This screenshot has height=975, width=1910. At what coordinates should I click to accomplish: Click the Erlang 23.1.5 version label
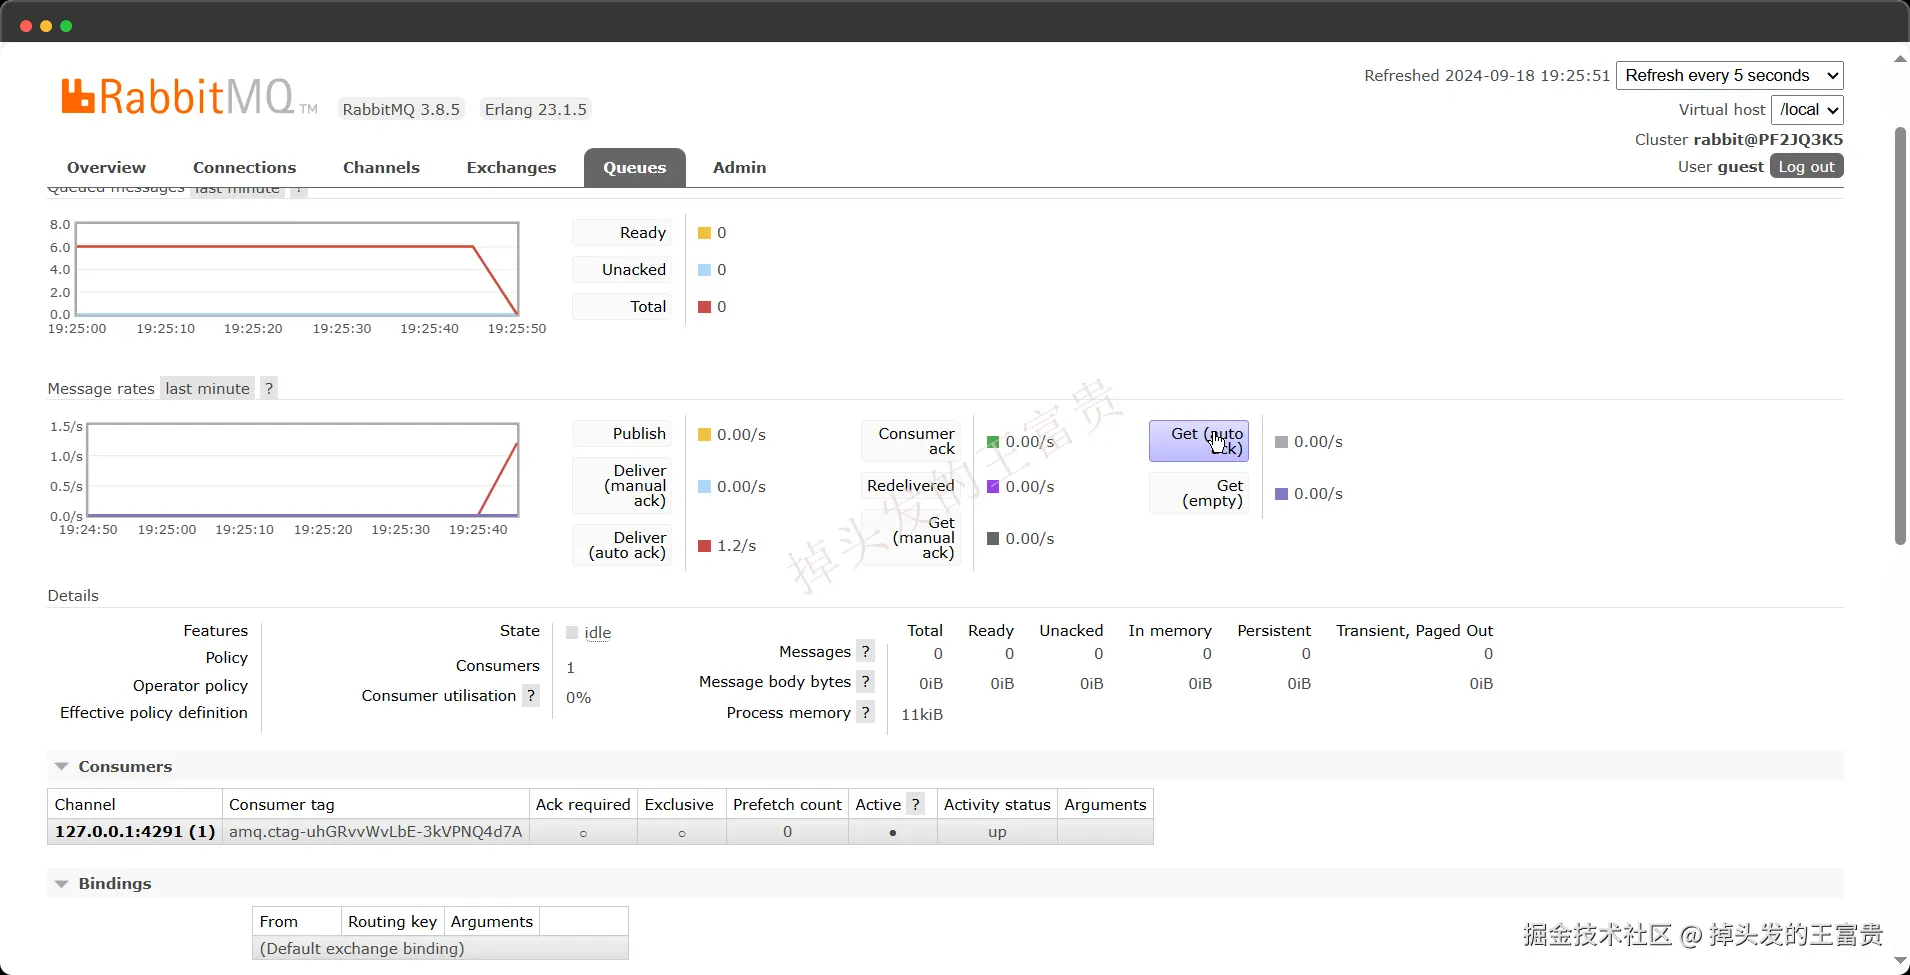click(x=536, y=110)
